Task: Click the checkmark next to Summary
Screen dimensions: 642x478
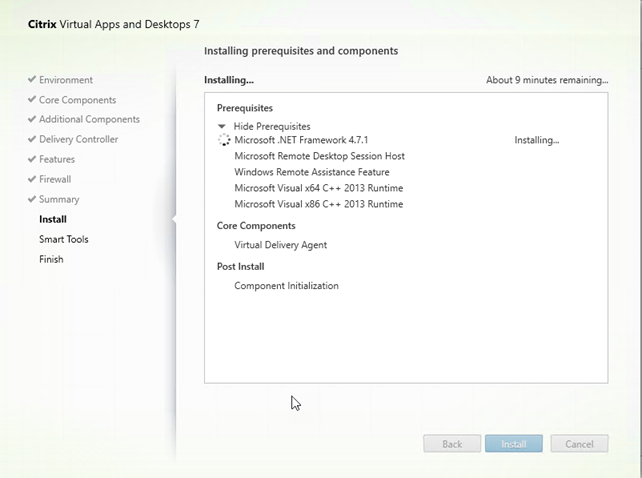Action: [32, 199]
